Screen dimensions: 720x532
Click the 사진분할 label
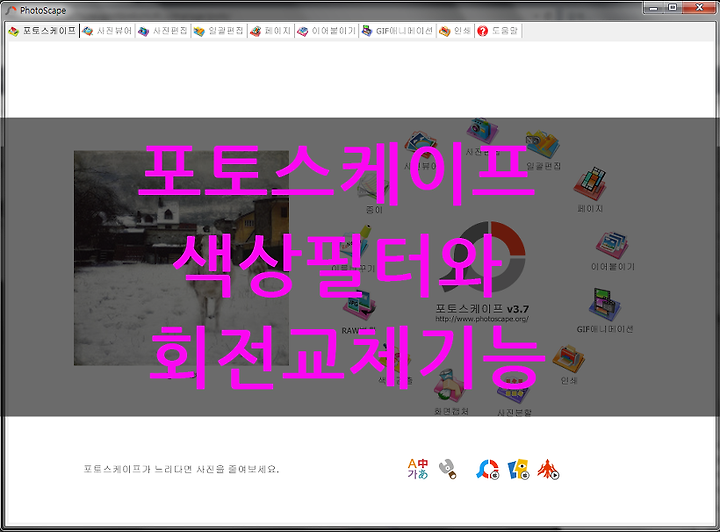514,412
